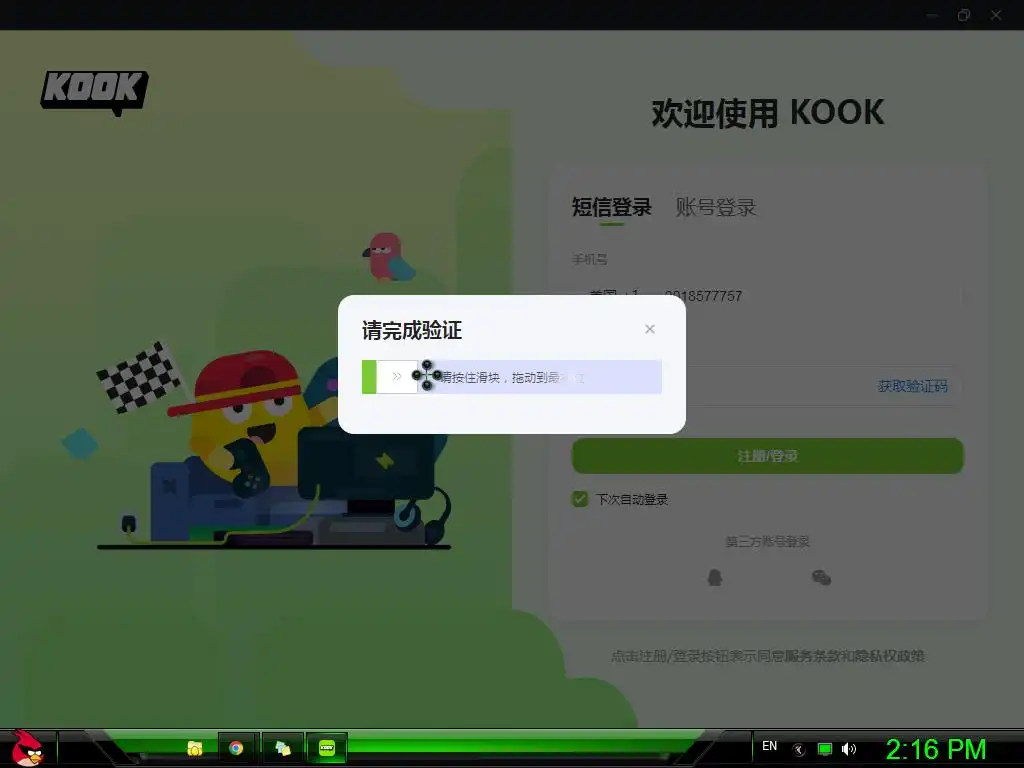Restore the KOOK window size

[964, 15]
